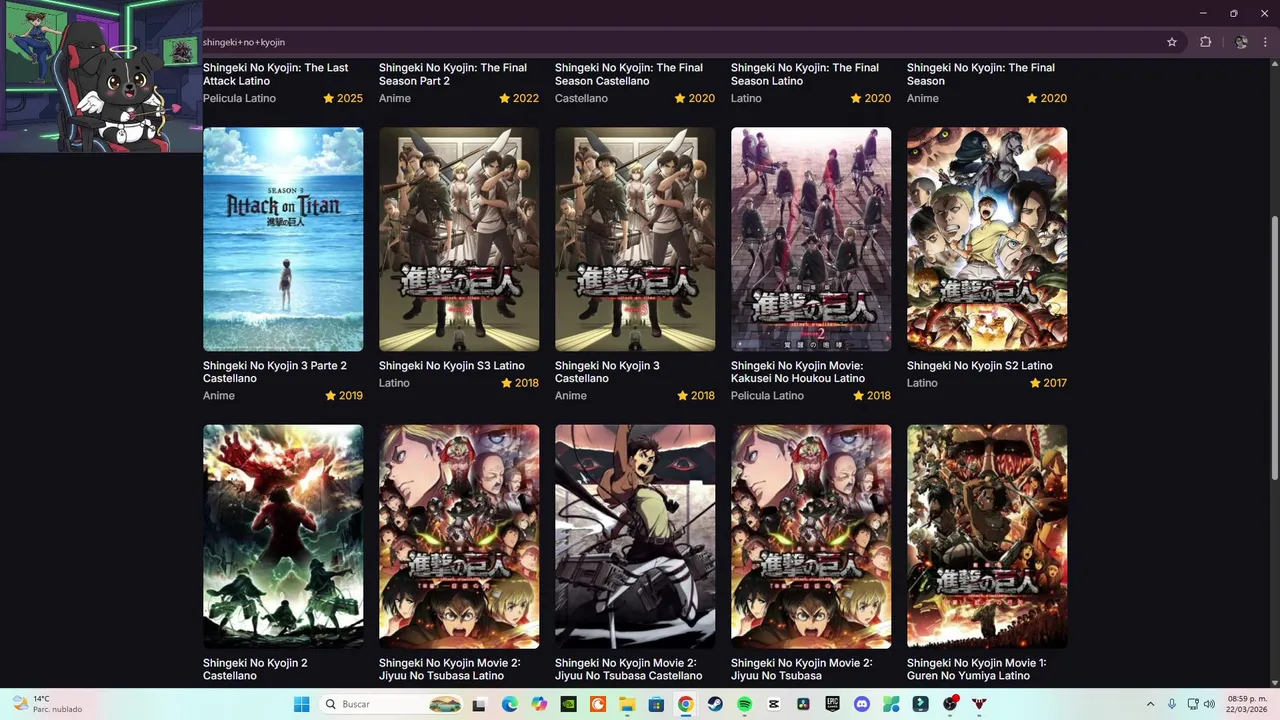Open the Shingeki No Kyojin S2 Latino poster

tap(987, 239)
